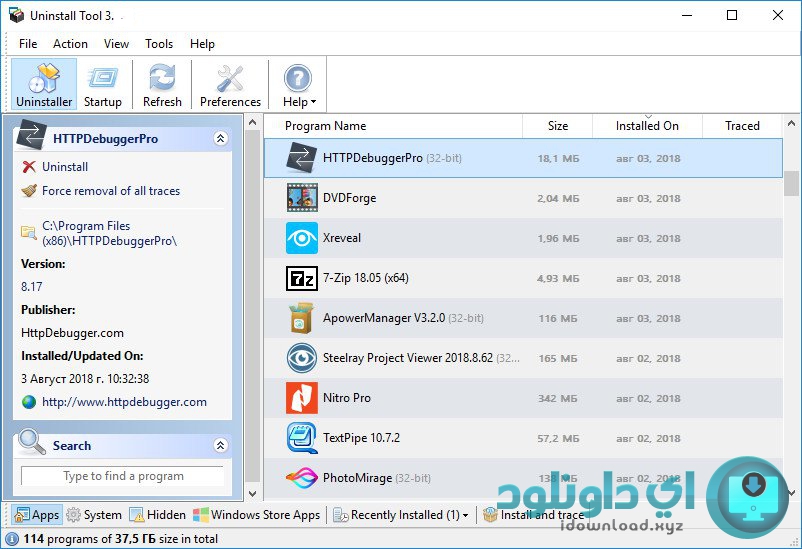Select the Nitro Pro entry

[x=347, y=398]
